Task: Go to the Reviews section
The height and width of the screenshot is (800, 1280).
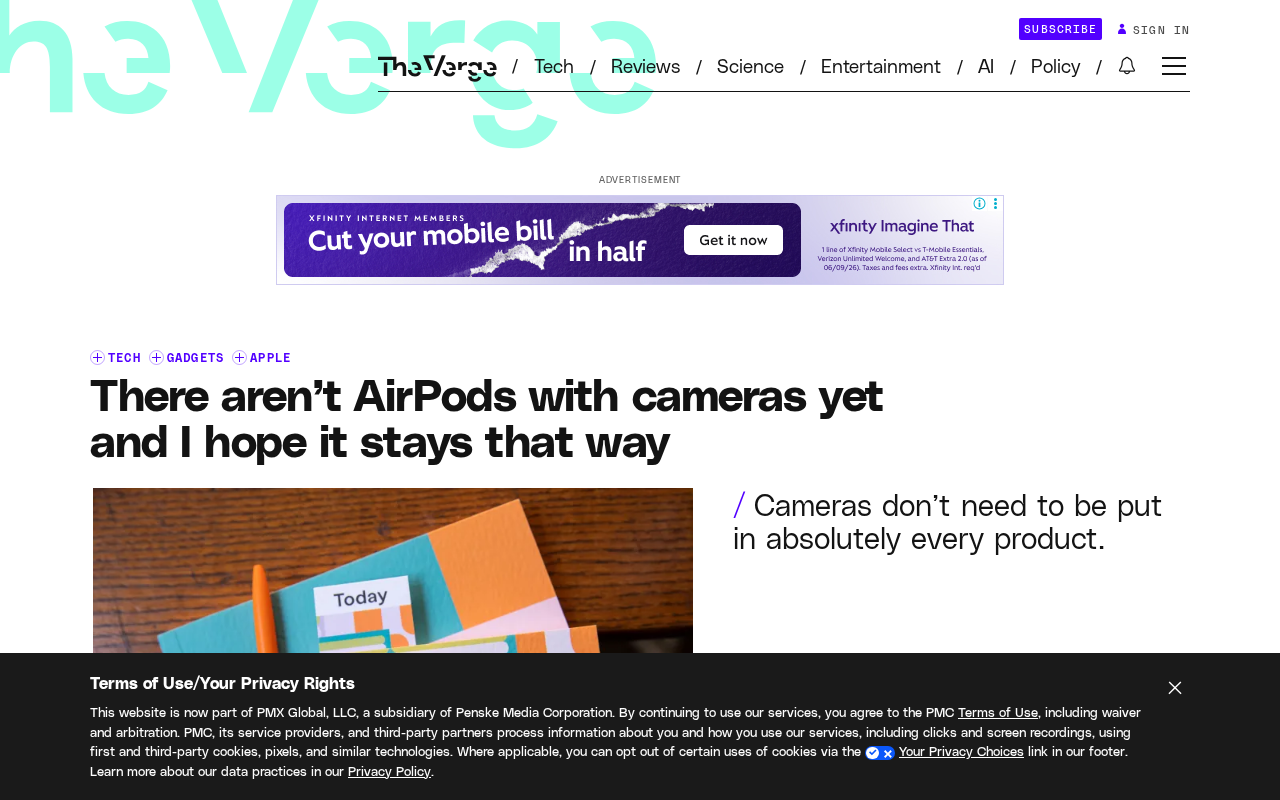Action: 645,67
